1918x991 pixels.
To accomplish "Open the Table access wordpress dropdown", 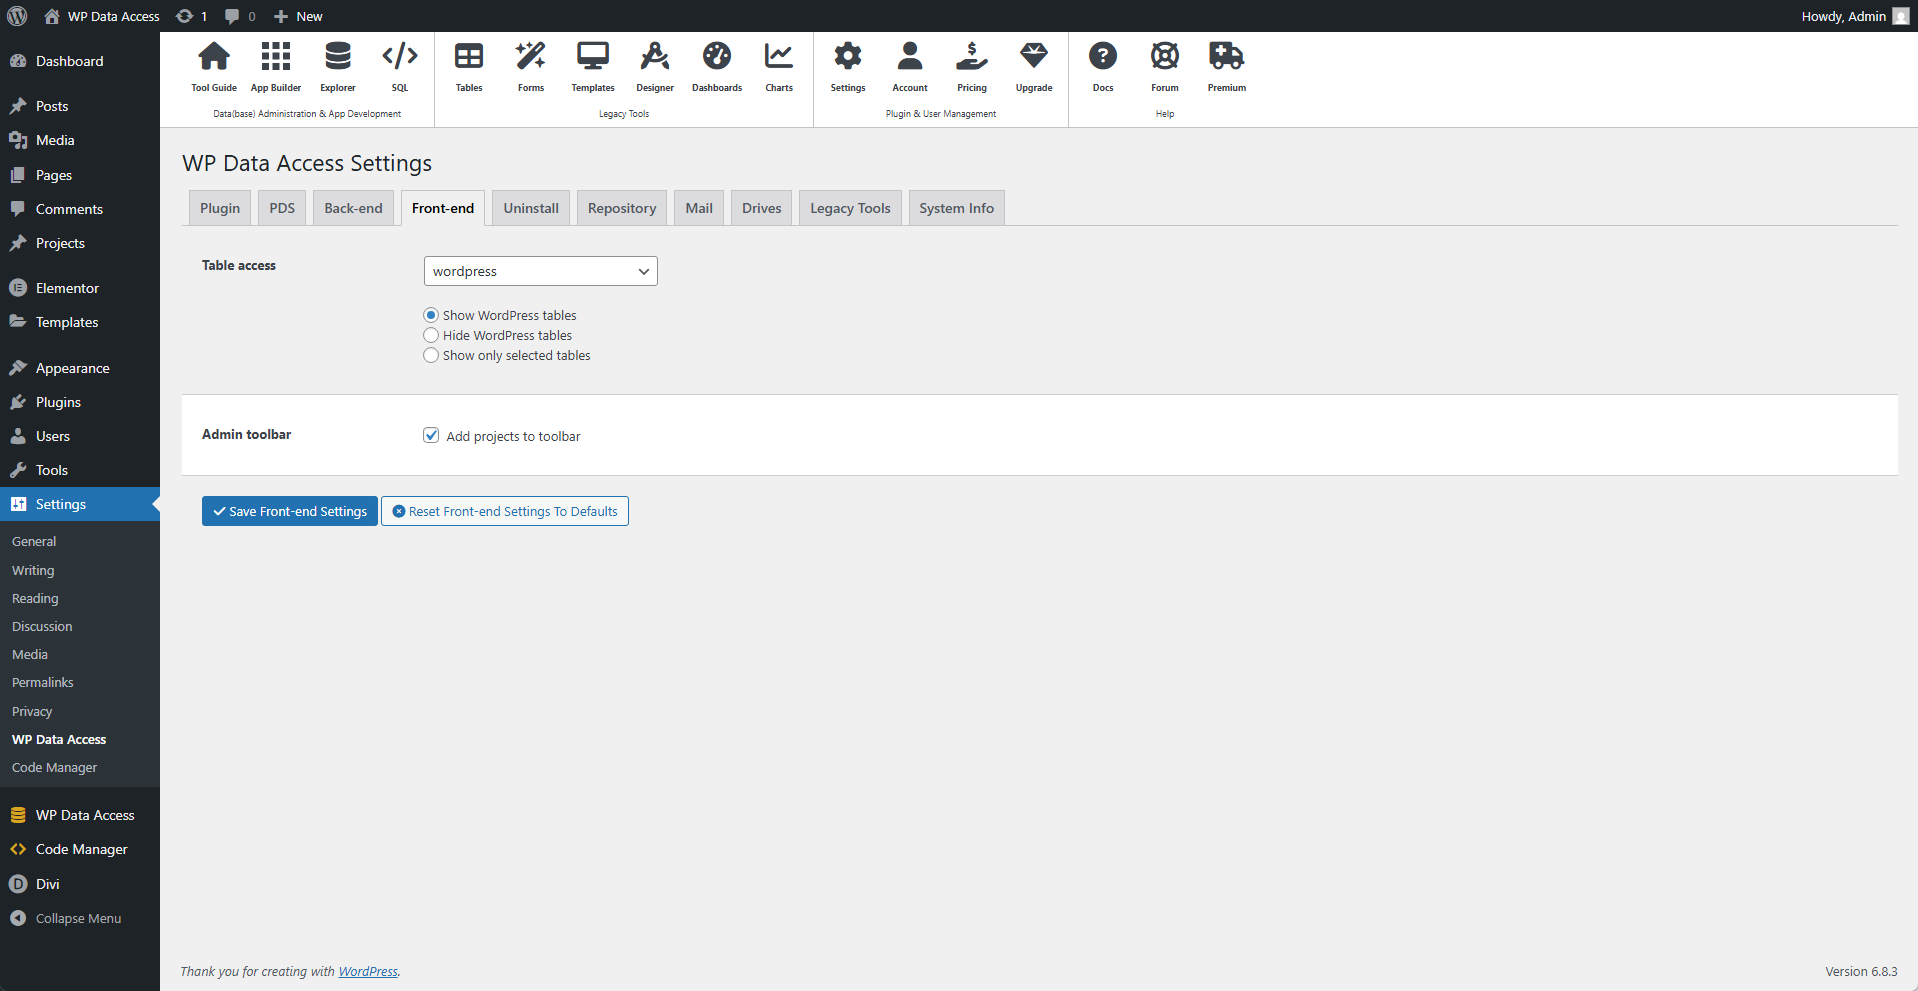I will pyautogui.click(x=540, y=270).
